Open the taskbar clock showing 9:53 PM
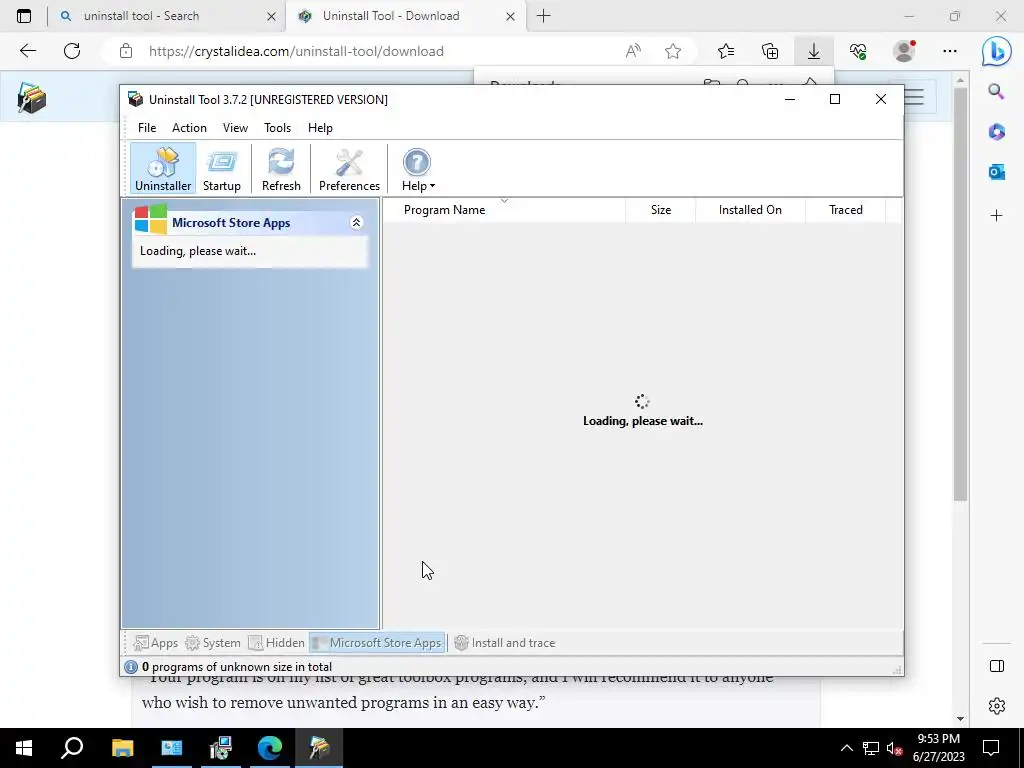The image size is (1024, 768). [x=938, y=748]
